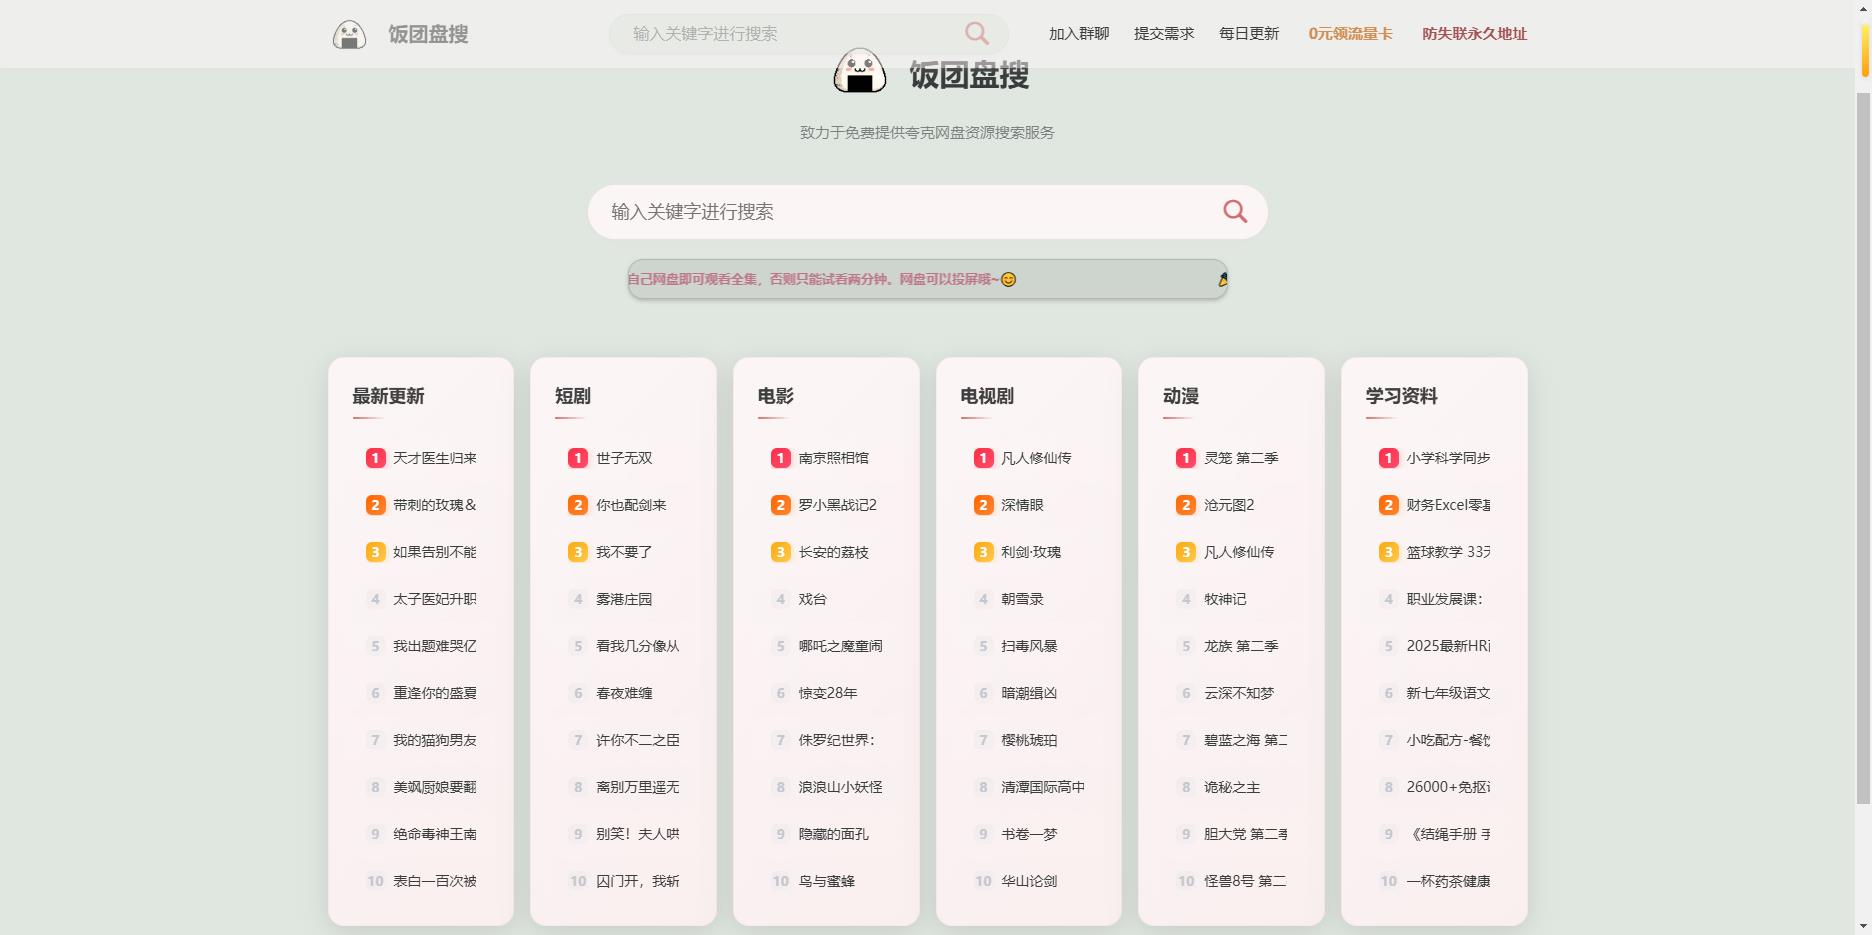The width and height of the screenshot is (1872, 935).
Task: Click the 0元领流量卡 link
Action: point(1348,33)
